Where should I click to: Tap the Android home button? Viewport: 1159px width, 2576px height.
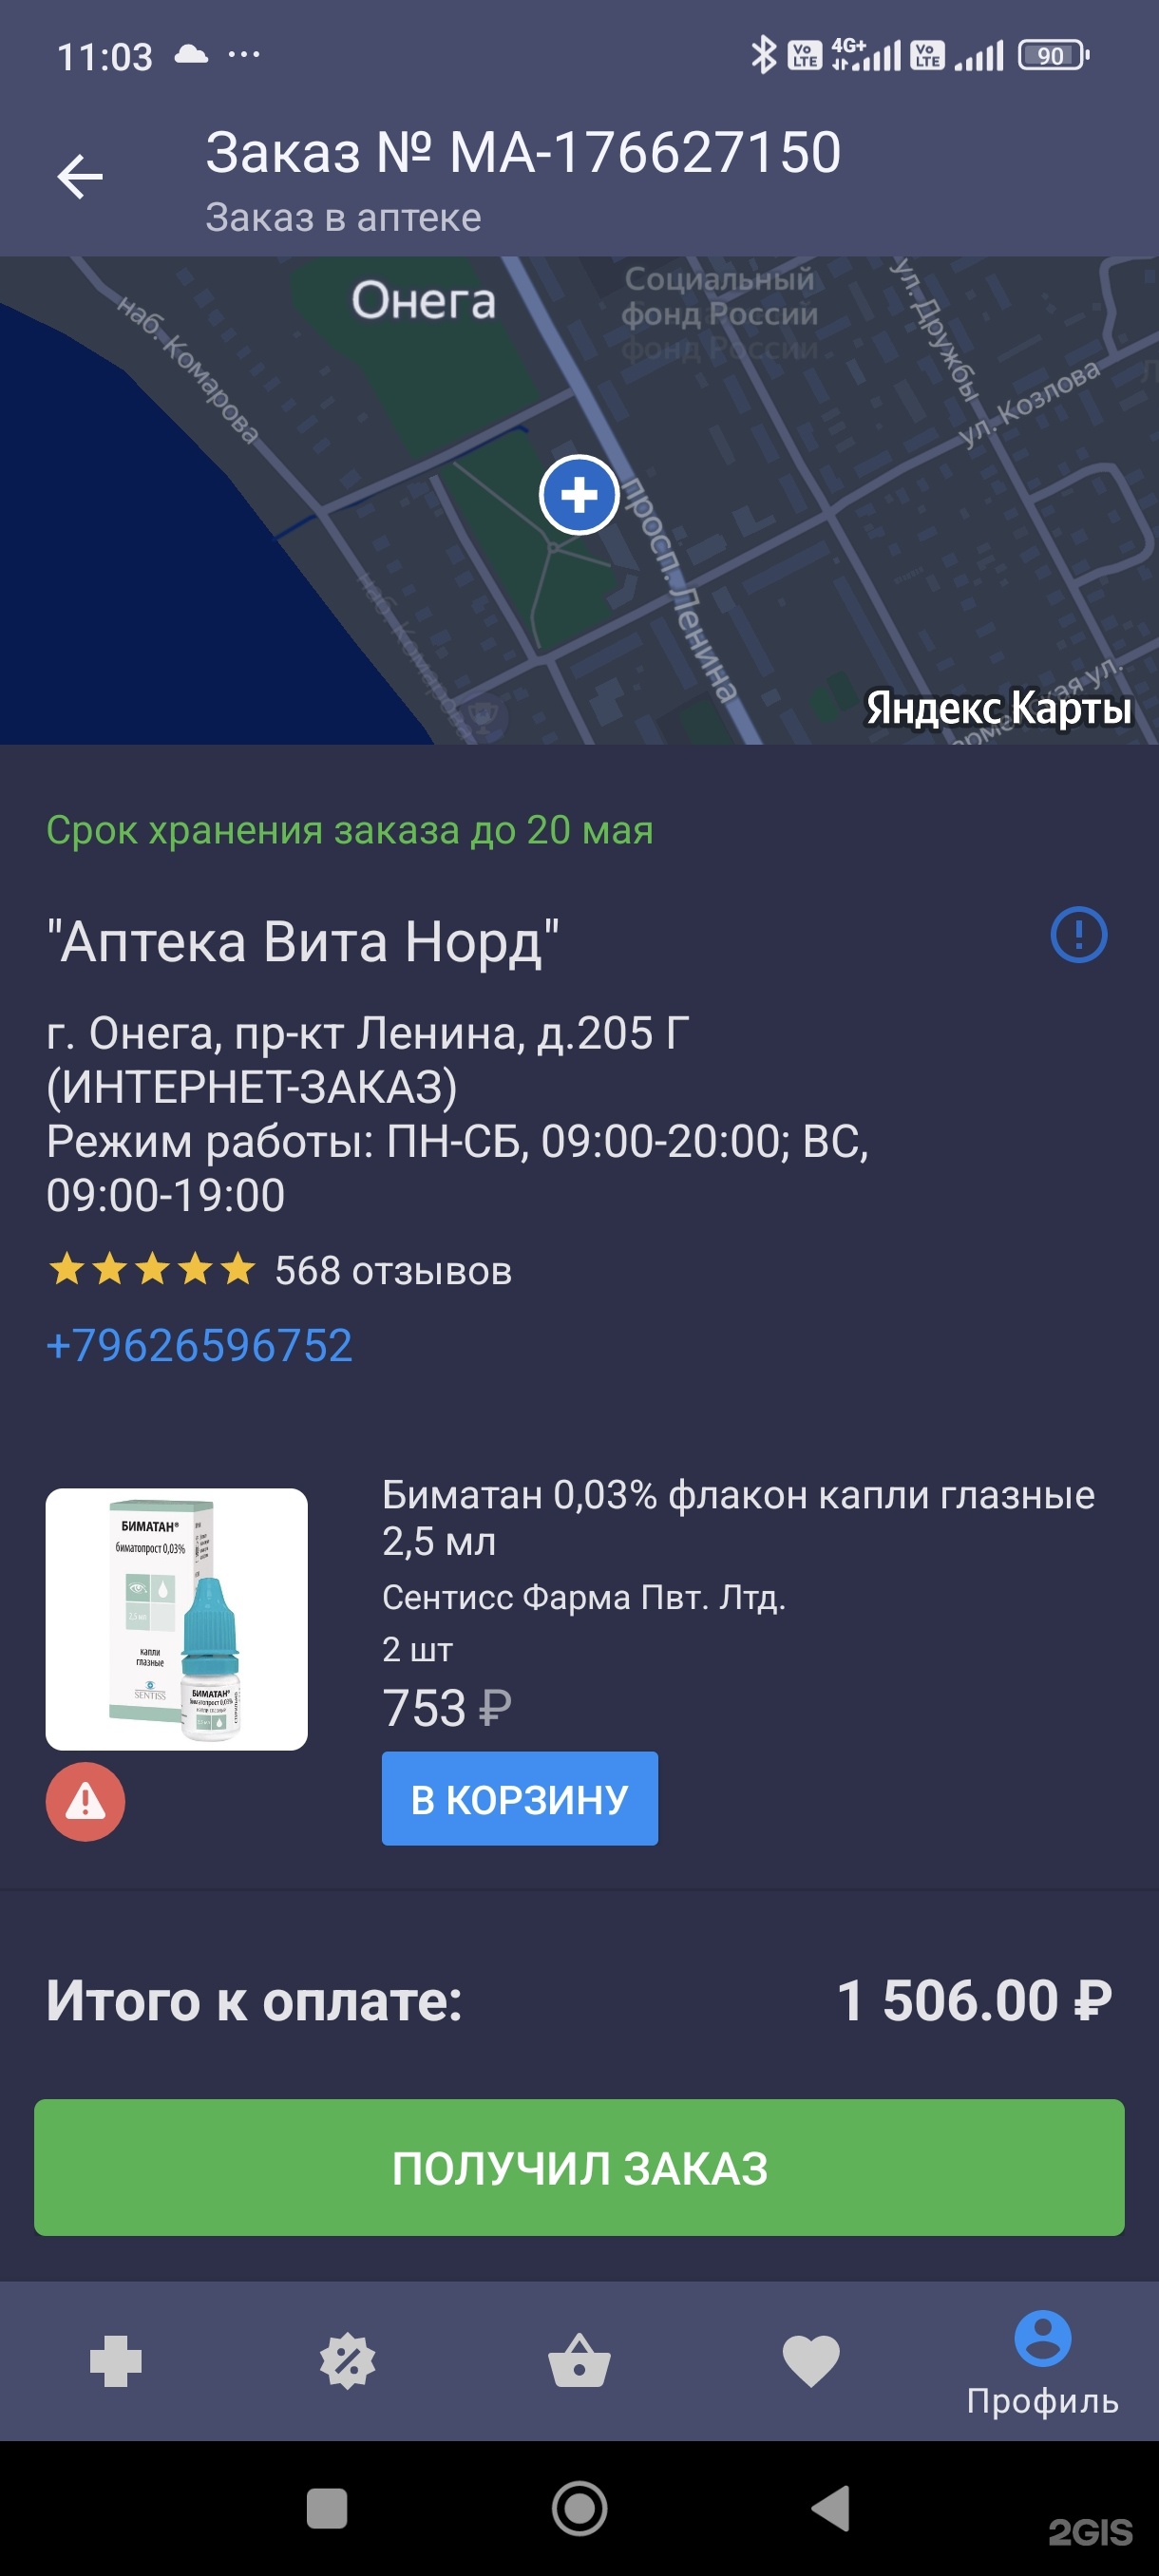[x=579, y=2508]
